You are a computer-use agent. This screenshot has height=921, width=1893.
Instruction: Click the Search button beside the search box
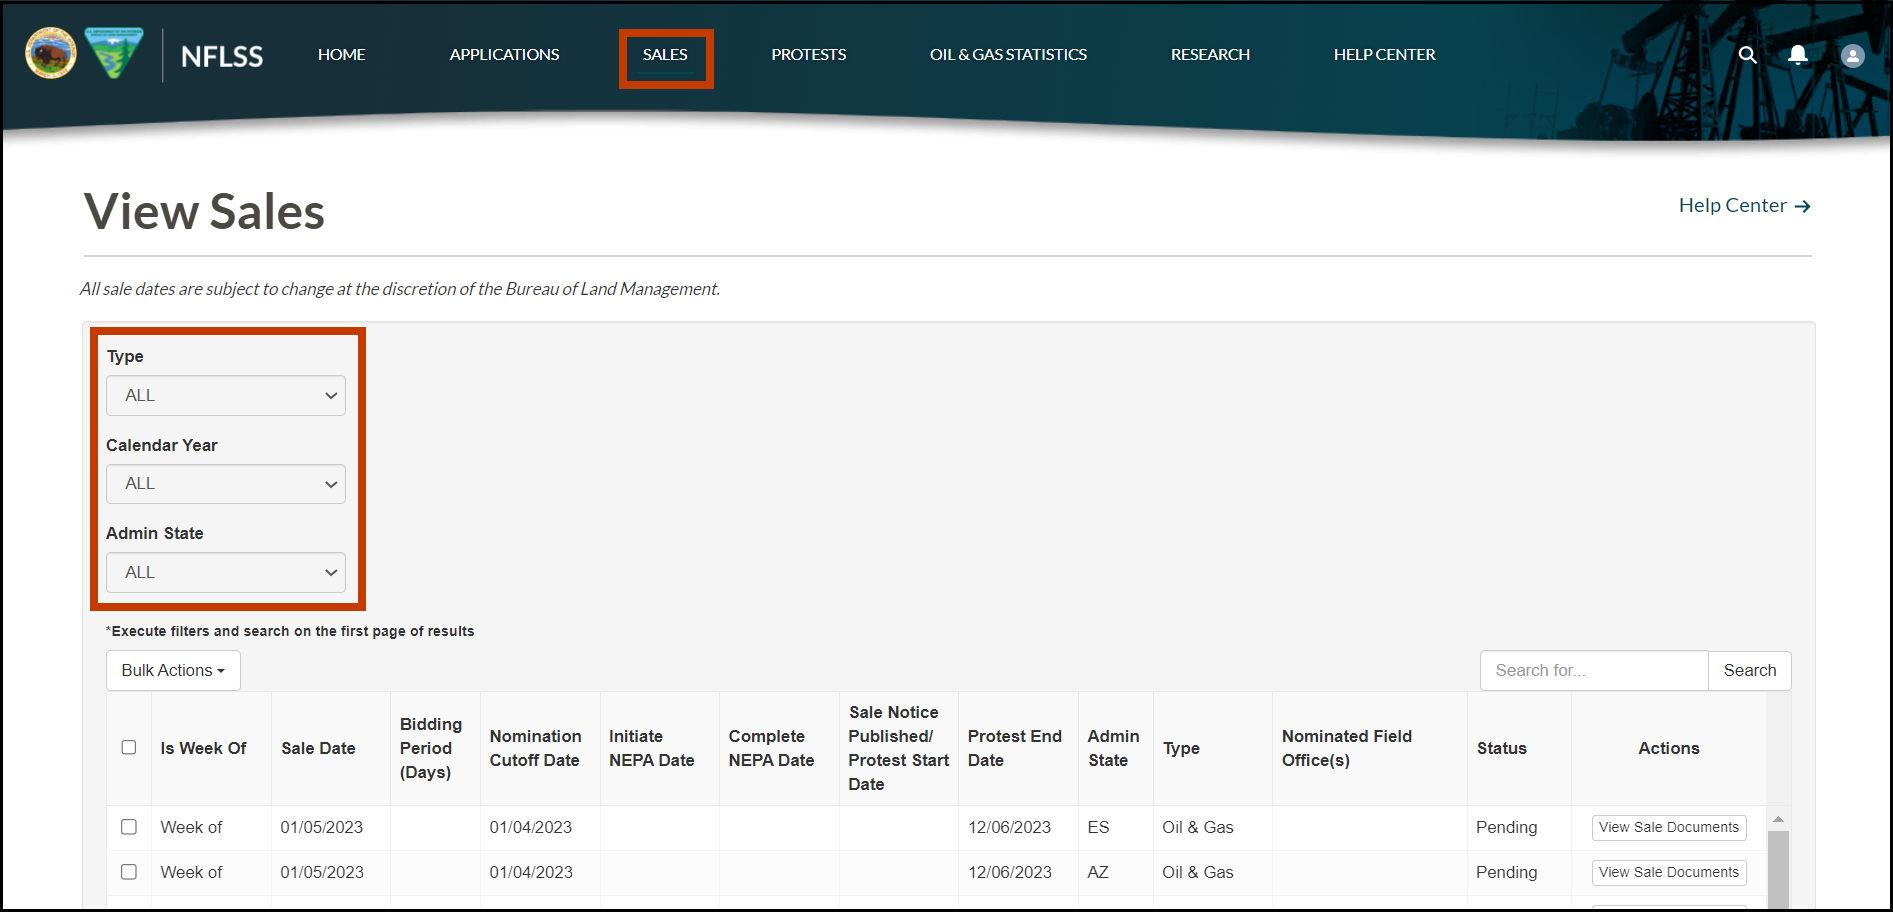(x=1749, y=670)
